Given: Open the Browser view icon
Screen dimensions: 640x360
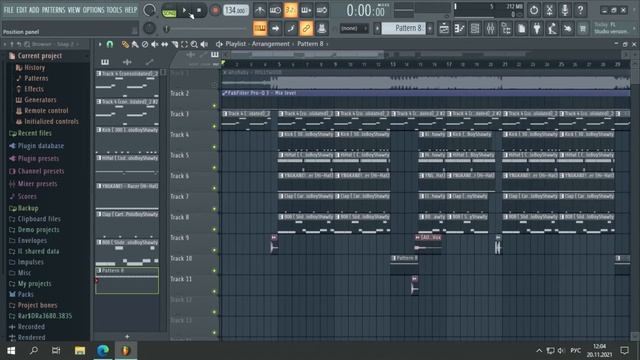Looking at the screenshot, I should click(x=506, y=28).
